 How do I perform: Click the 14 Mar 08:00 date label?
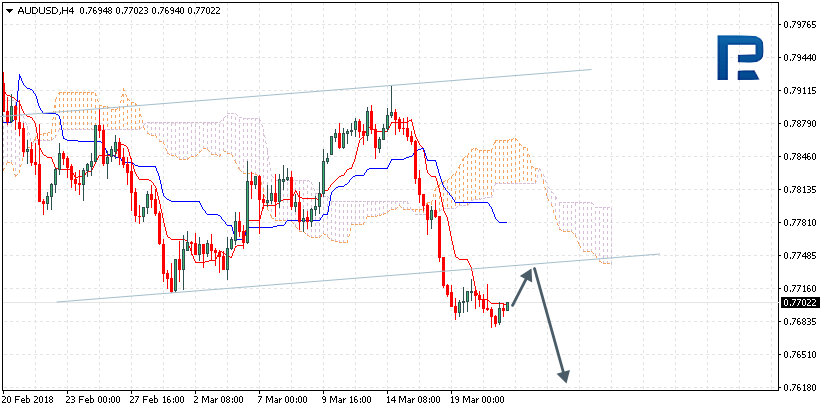[x=413, y=399]
